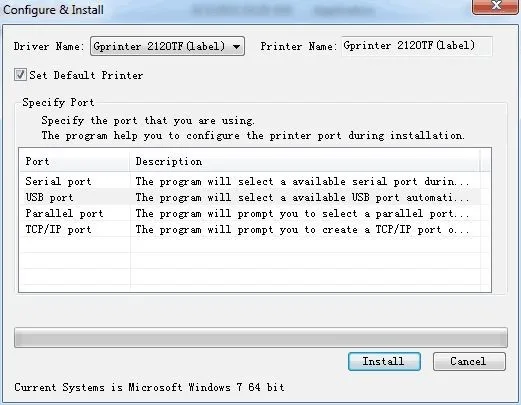Click the Description column header
The image size is (521, 405).
coord(304,161)
